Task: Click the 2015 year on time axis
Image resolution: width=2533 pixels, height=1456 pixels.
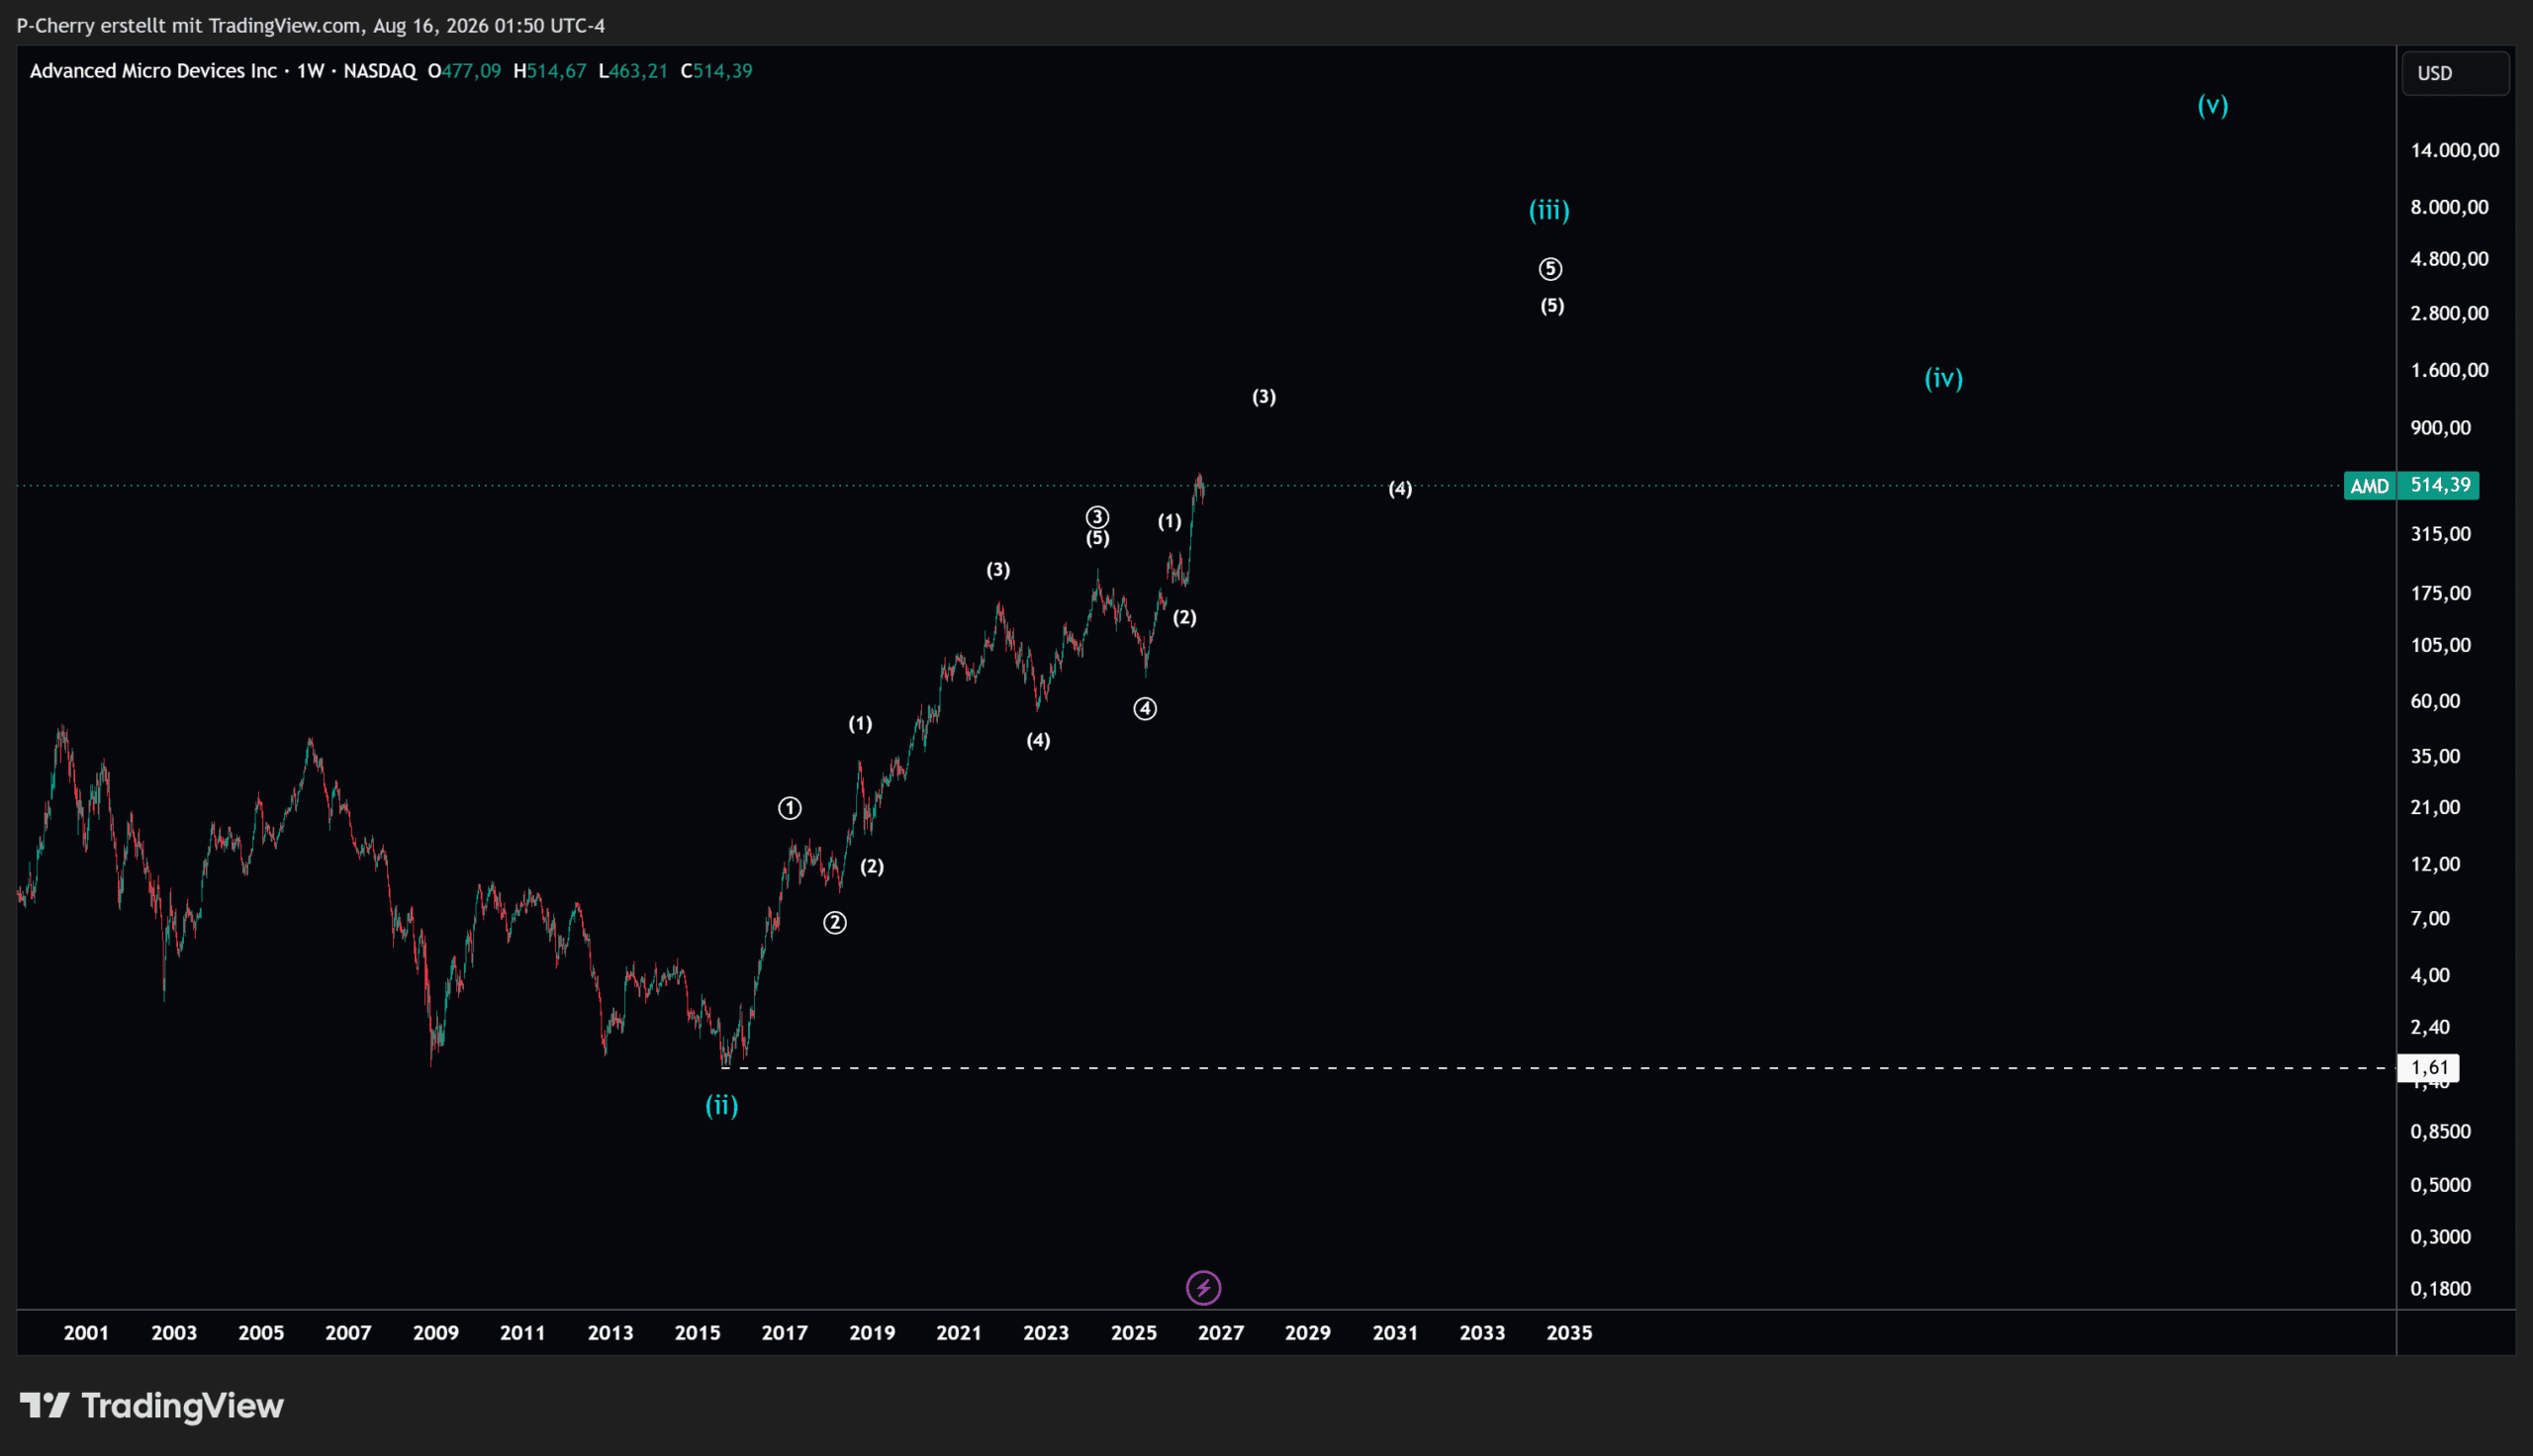Action: [x=697, y=1333]
